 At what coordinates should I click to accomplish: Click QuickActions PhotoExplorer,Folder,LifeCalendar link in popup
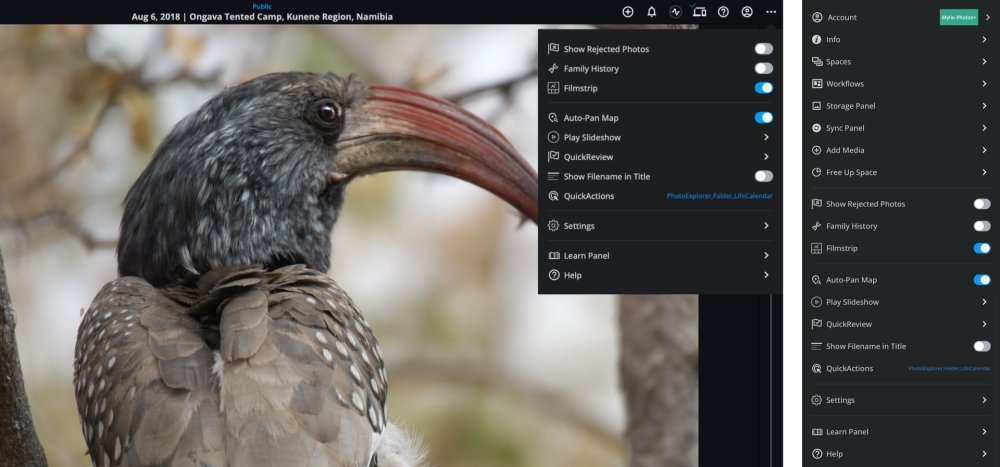point(719,196)
